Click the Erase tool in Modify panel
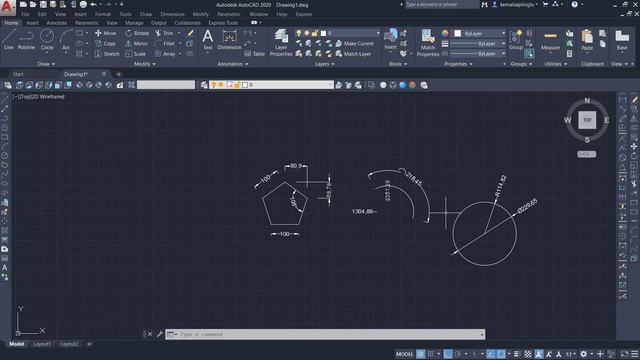This screenshot has height=360, width=640. 190,33
